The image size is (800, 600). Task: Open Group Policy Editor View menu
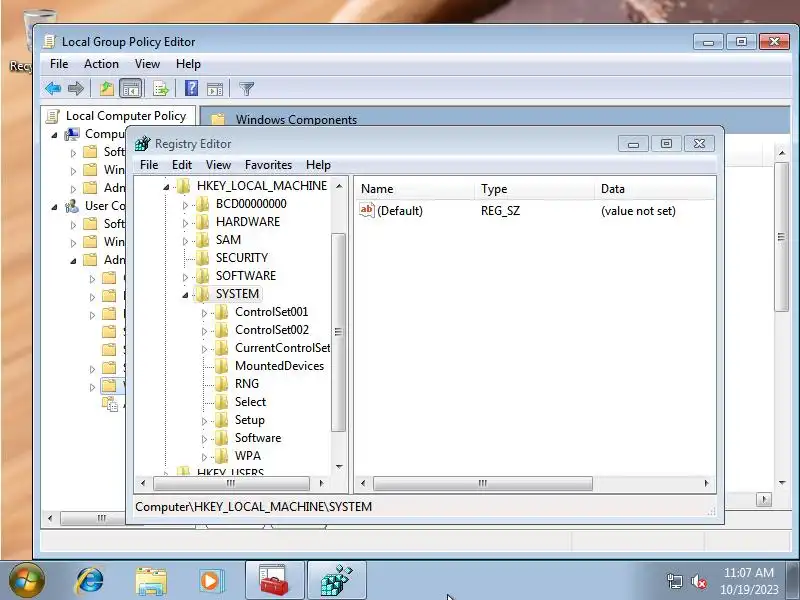(x=147, y=64)
